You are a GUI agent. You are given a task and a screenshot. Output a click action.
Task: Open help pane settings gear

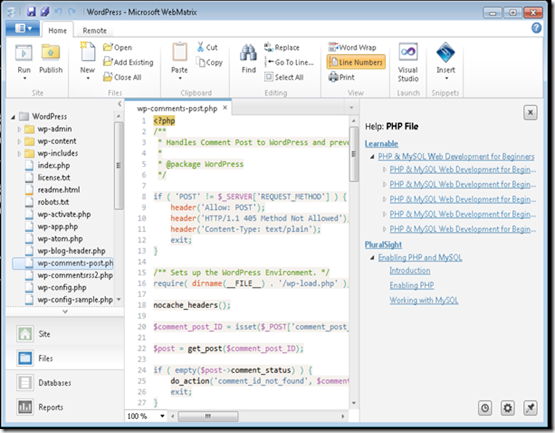pyautogui.click(x=508, y=408)
